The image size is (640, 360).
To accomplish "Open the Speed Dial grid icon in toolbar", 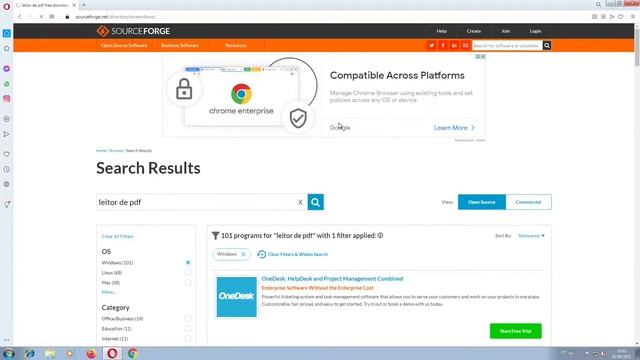I will [52, 17].
